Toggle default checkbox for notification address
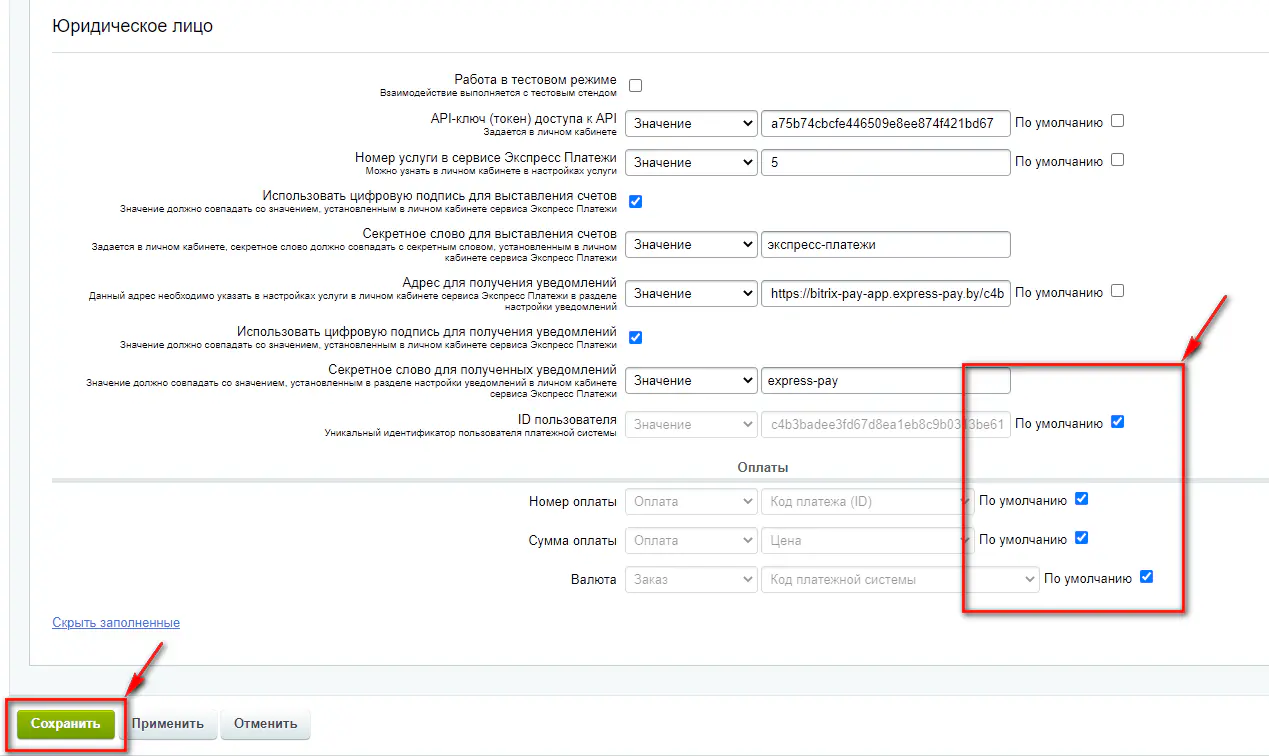This screenshot has width=1269, height=756. 1118,291
